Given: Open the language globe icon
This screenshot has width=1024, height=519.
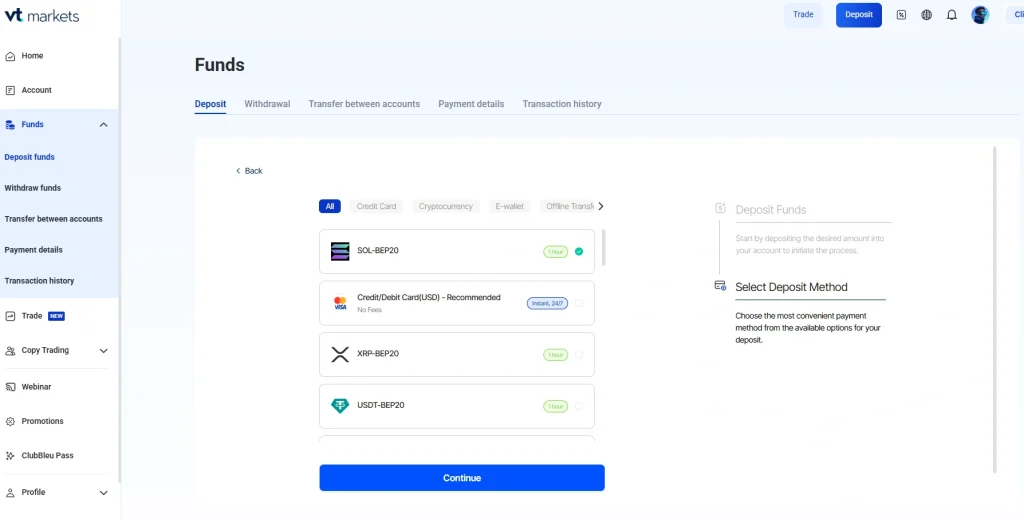Looking at the screenshot, I should pos(926,15).
